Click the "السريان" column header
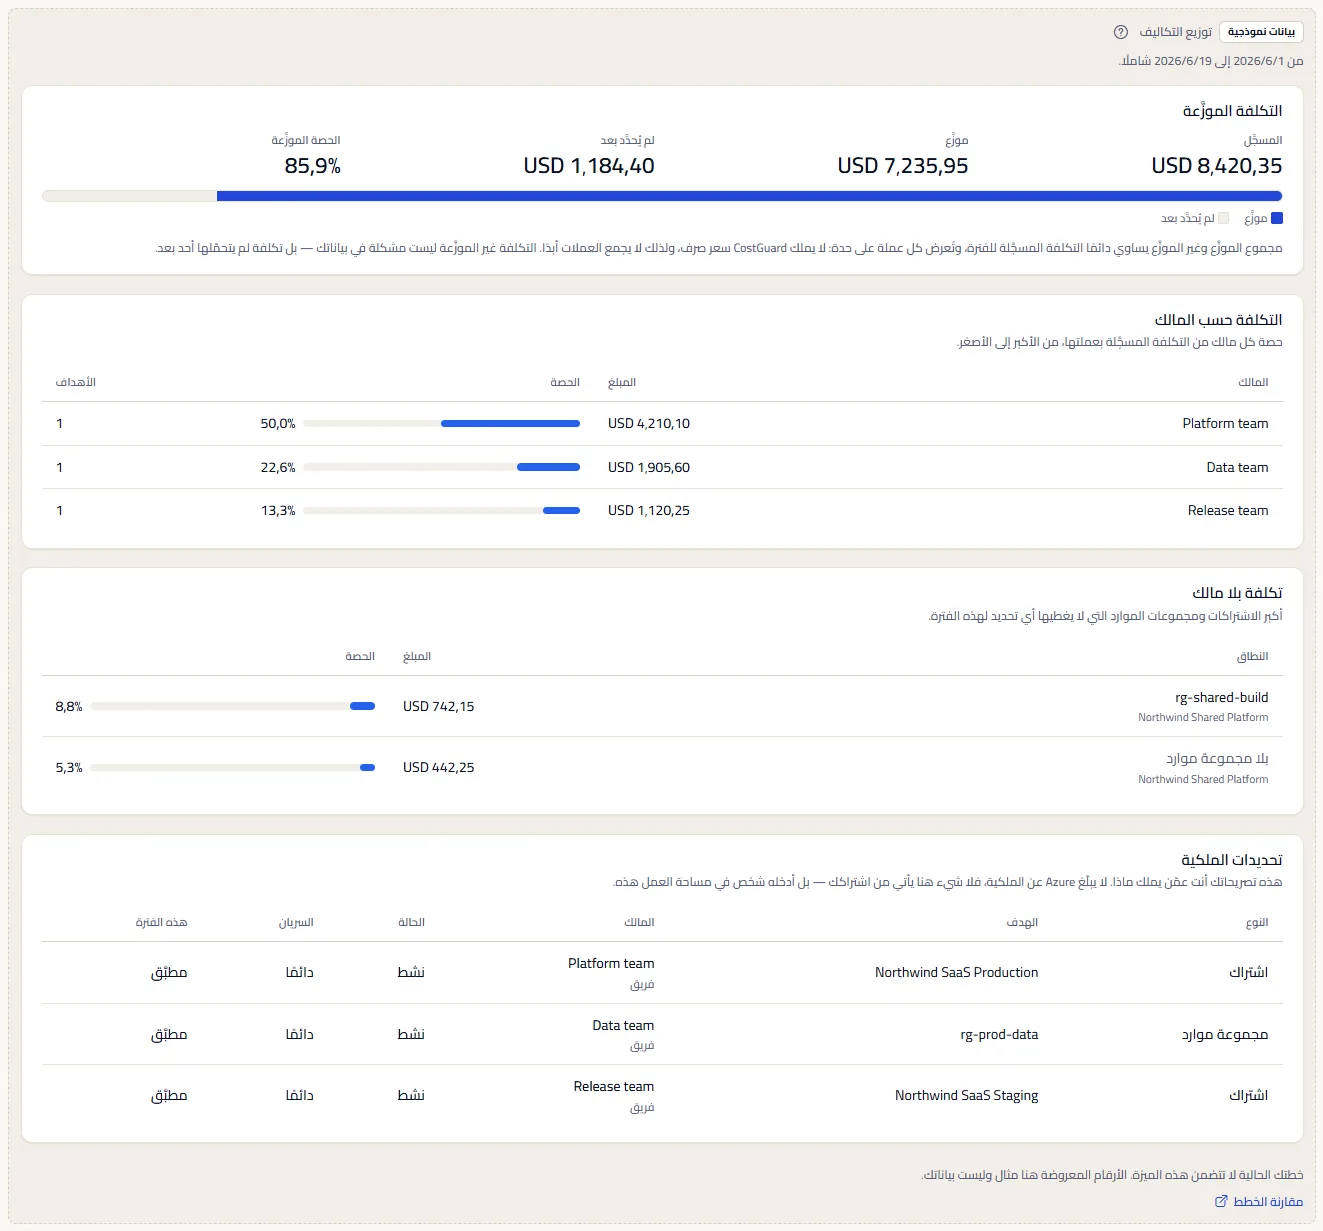This screenshot has height=1231, width=1323. (296, 922)
